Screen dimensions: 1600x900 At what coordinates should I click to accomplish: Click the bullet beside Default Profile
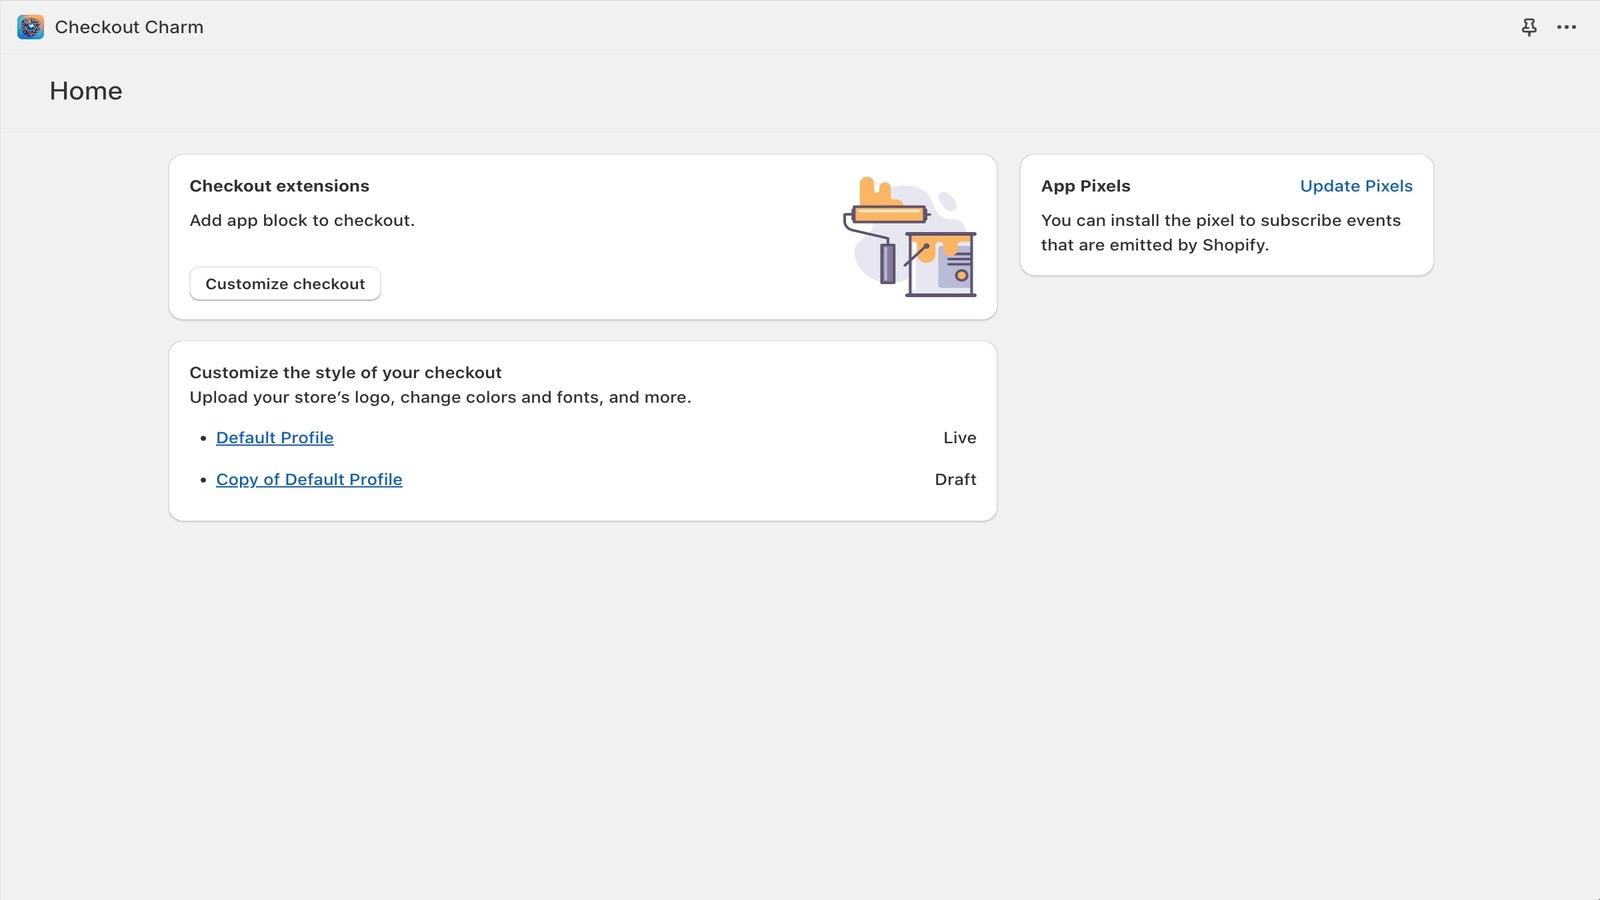pos(201,437)
